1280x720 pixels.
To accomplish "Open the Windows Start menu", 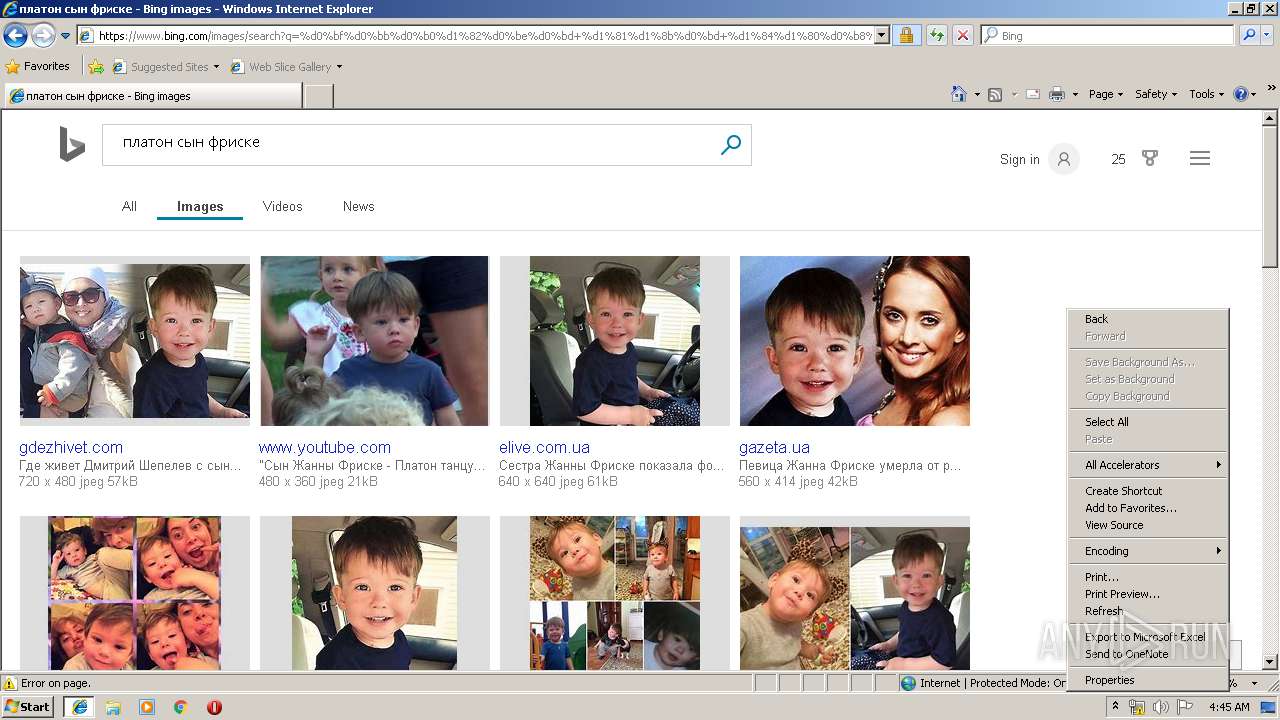I will (x=28, y=706).
